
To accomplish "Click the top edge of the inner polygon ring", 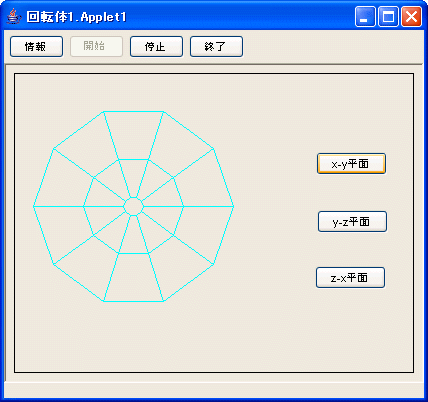I will 133,160.
